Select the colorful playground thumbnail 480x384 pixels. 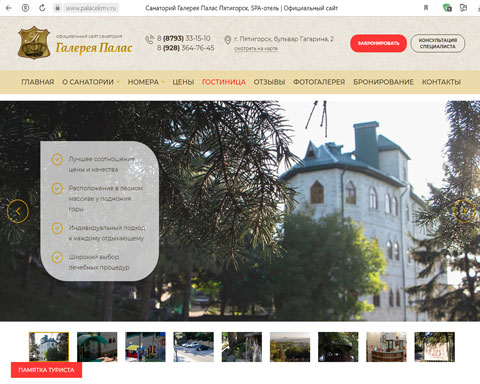[145, 347]
